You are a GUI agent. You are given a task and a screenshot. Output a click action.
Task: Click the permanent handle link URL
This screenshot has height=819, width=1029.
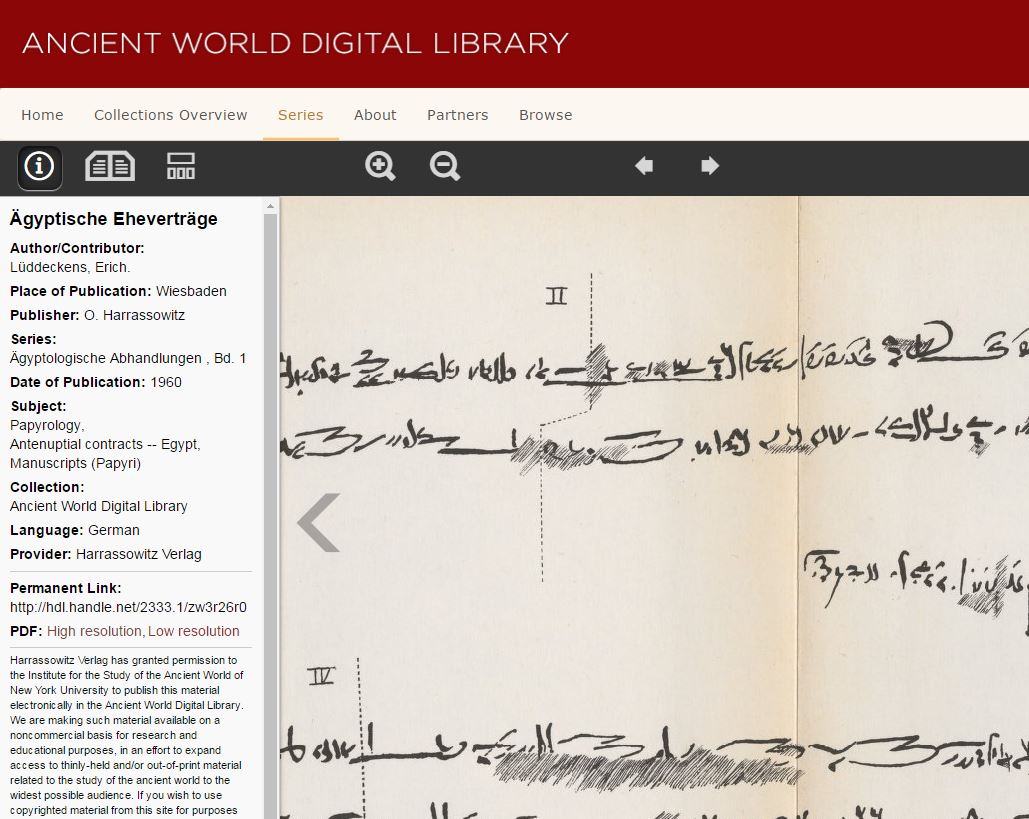(128, 607)
